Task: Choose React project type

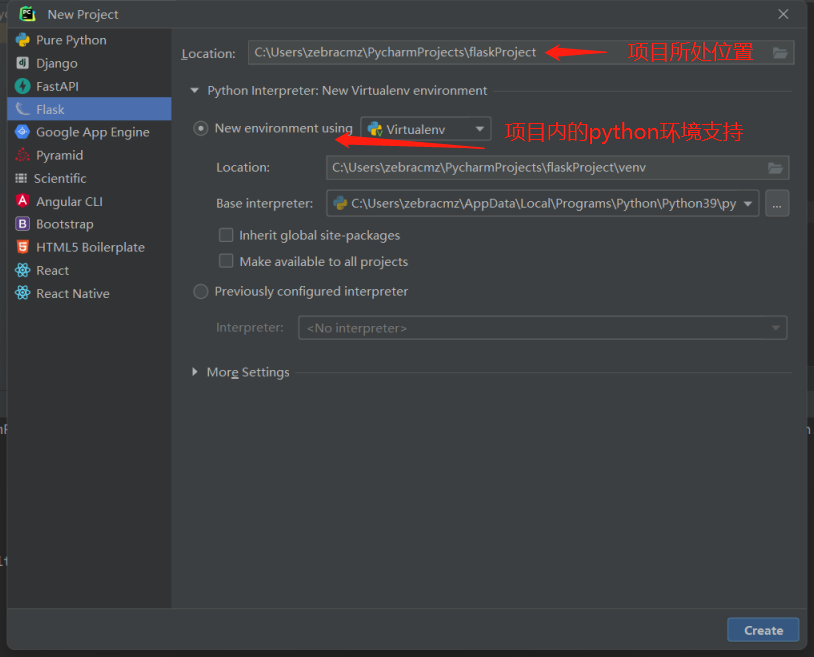Action: tap(89, 270)
